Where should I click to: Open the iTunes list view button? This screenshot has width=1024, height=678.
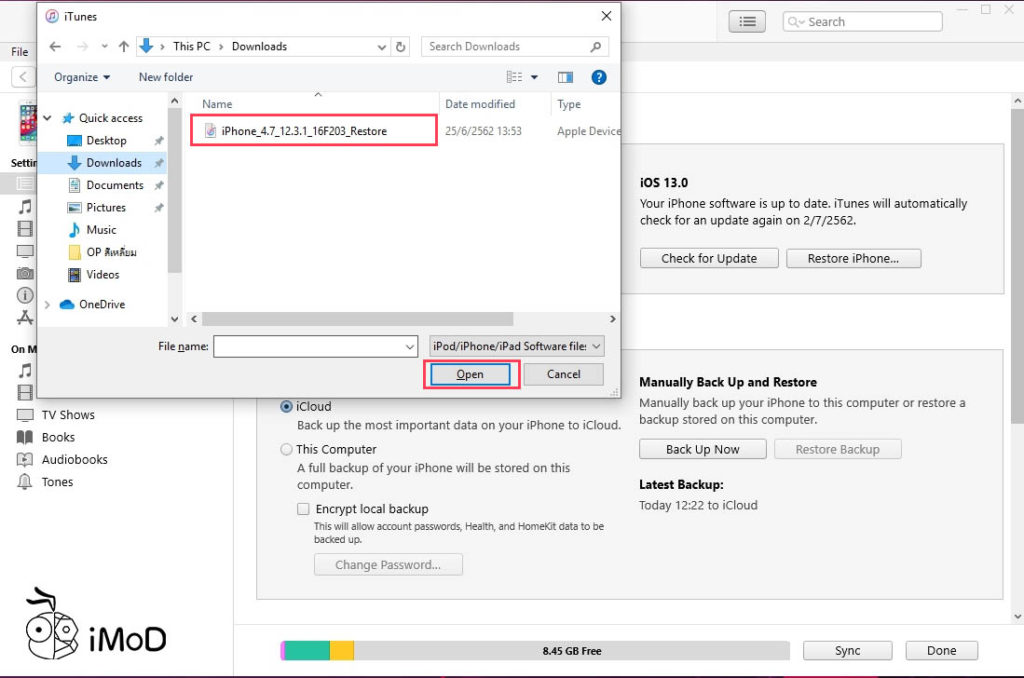coord(747,22)
